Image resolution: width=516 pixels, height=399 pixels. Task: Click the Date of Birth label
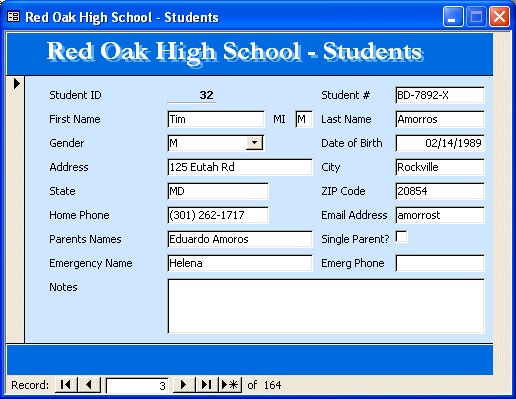coord(352,143)
